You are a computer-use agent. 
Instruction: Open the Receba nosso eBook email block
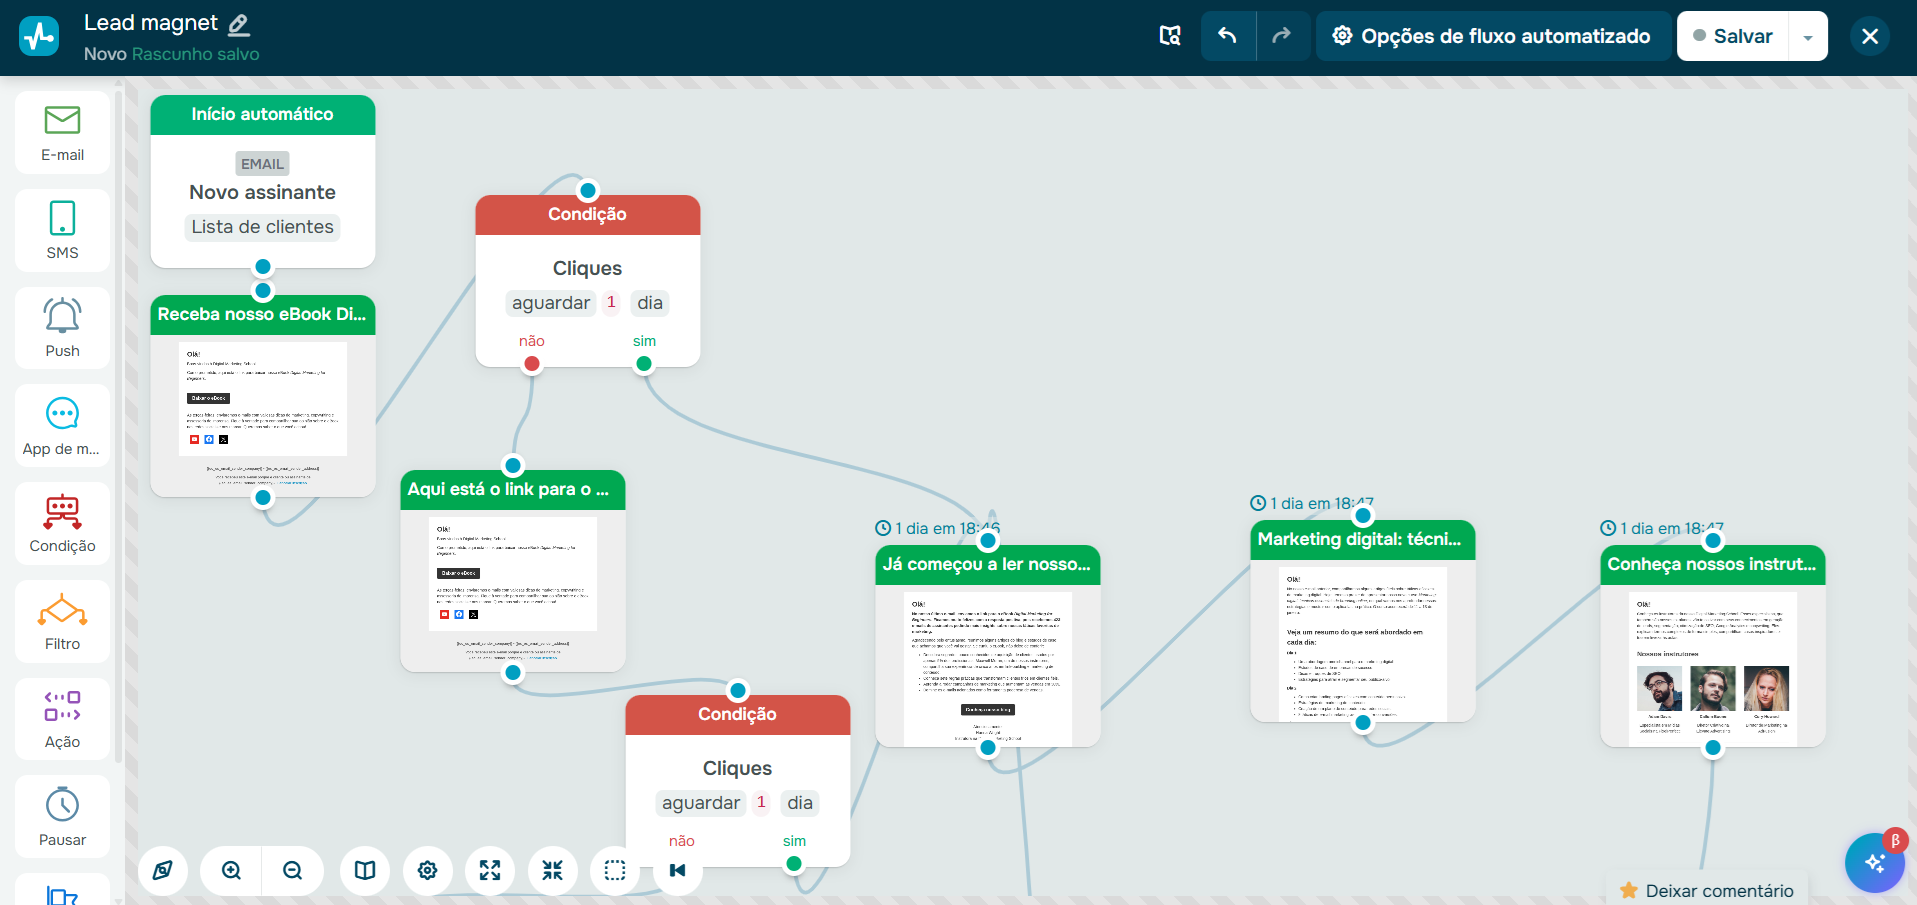(x=263, y=396)
